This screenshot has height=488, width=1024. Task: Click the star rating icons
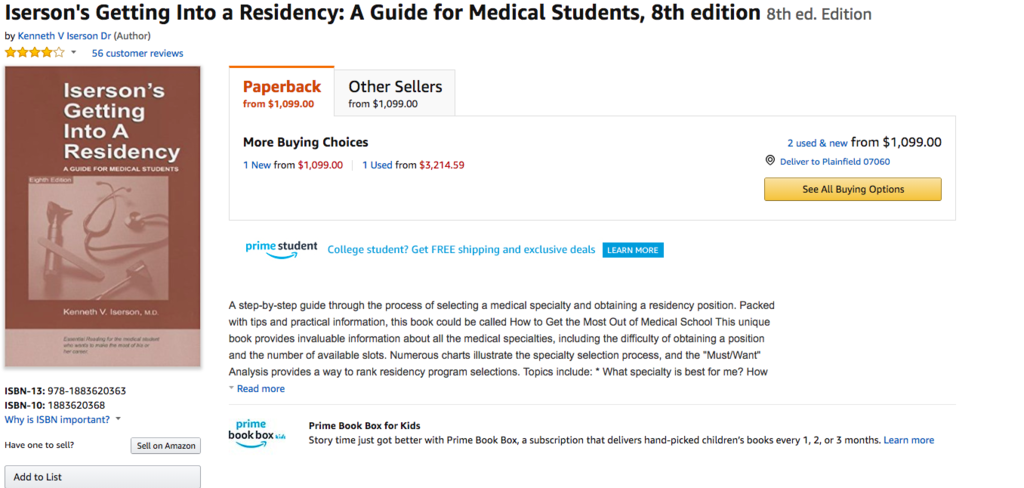point(35,52)
